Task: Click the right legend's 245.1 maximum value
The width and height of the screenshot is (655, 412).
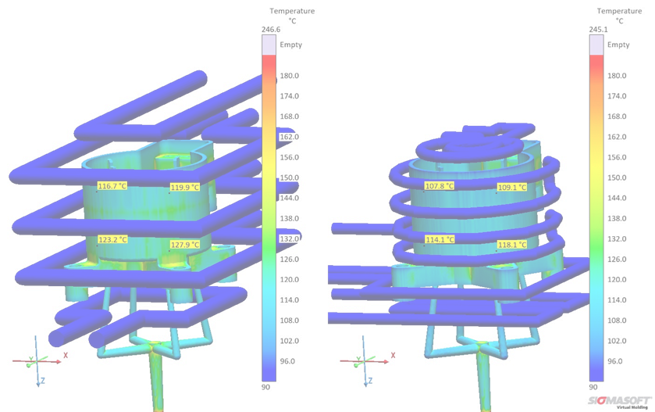Action: tap(597, 31)
